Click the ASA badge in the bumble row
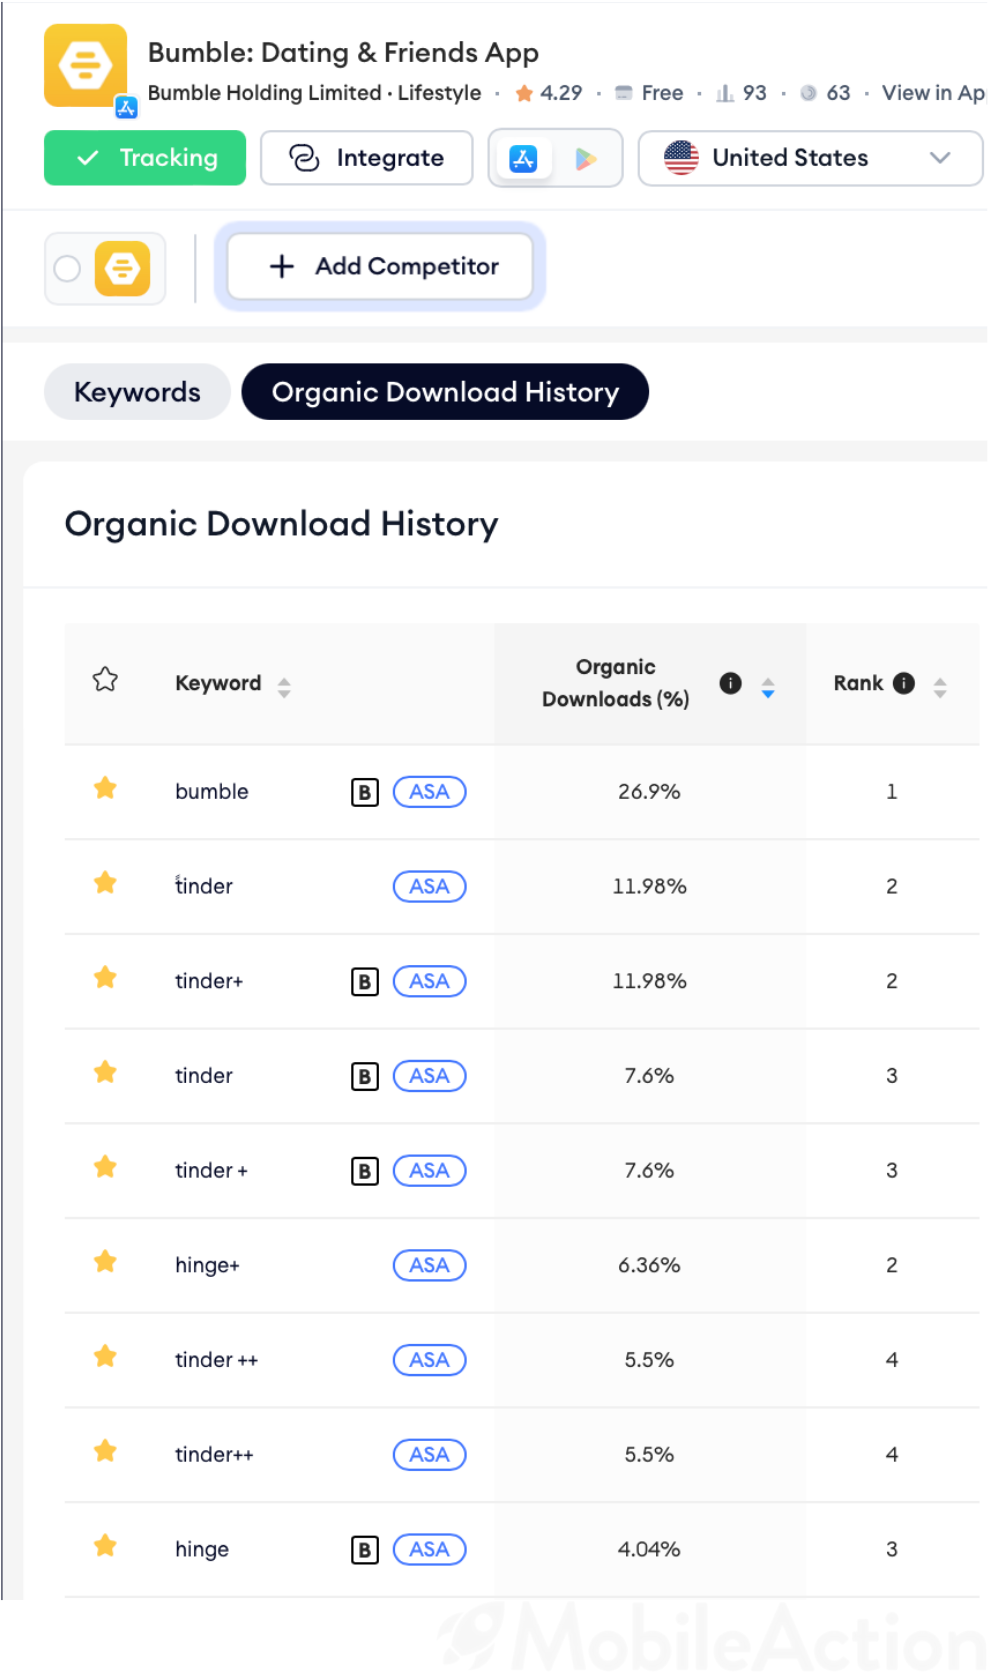This screenshot has height=1675, width=988. point(430,792)
